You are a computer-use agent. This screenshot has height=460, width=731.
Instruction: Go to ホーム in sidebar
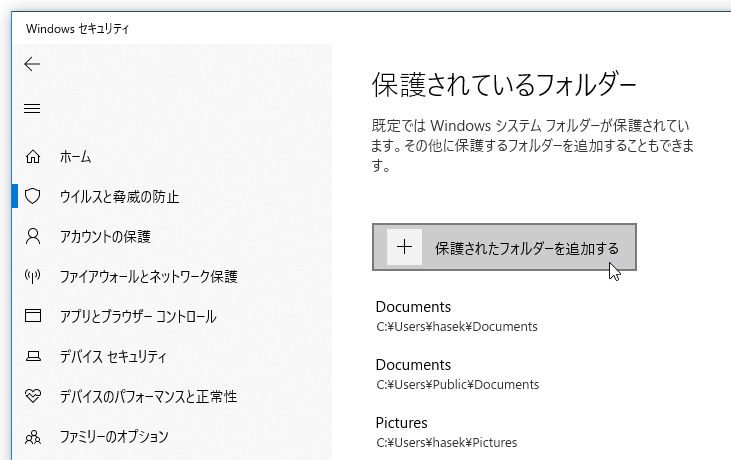pos(76,157)
